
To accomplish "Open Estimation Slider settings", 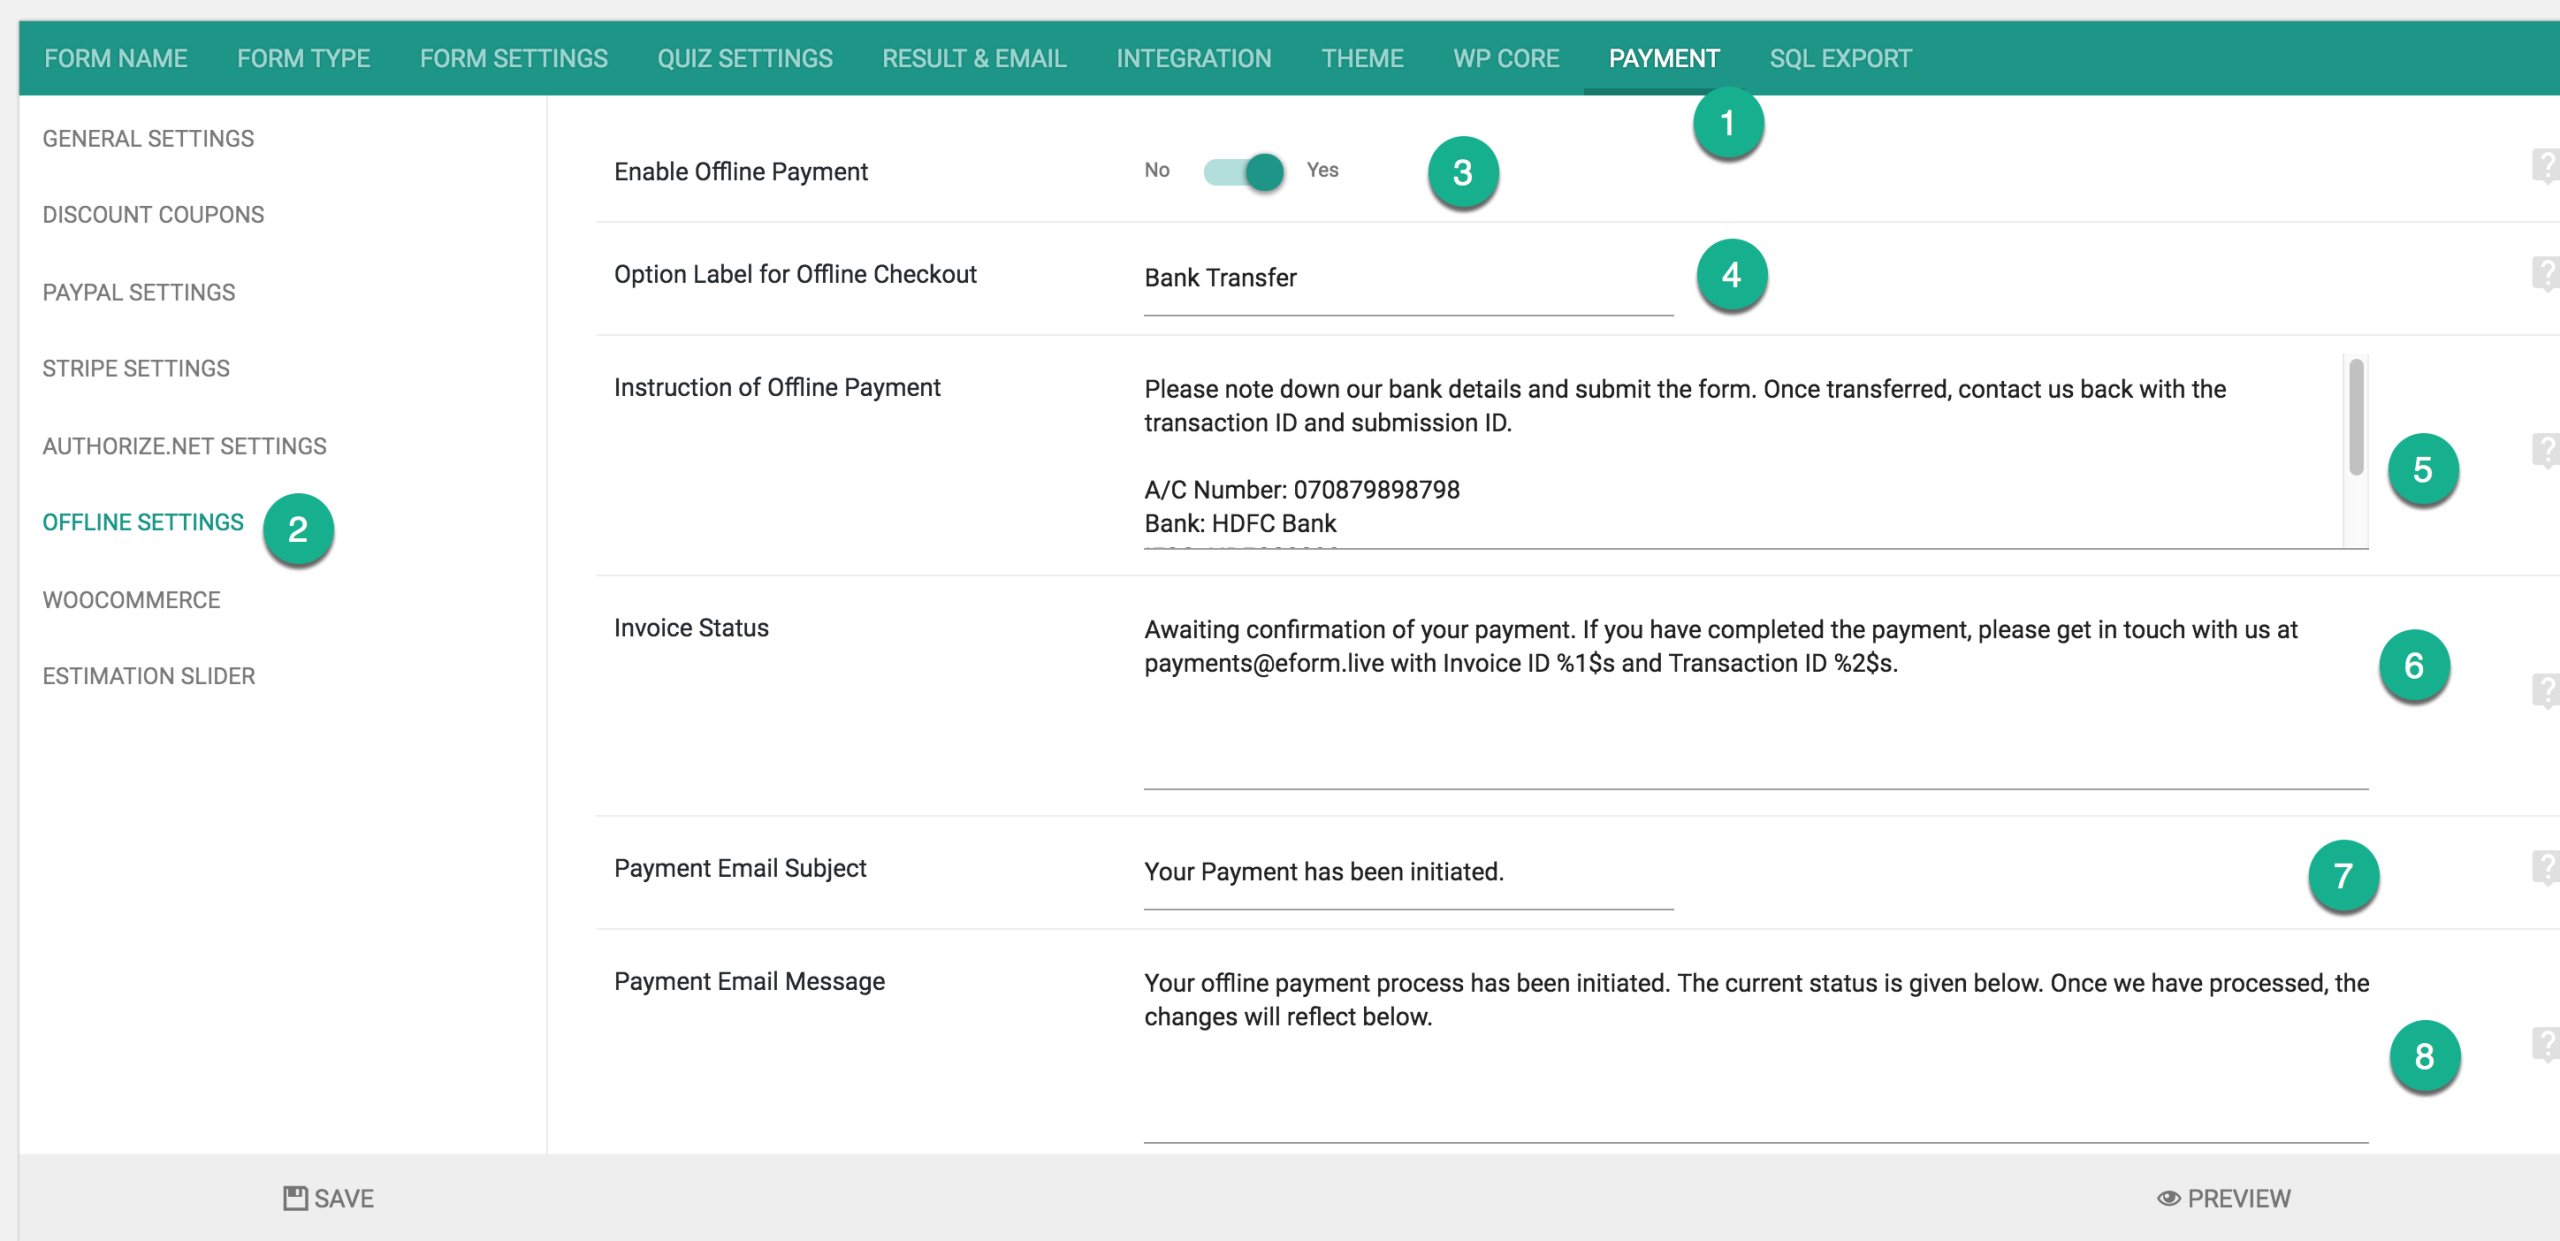I will point(149,676).
